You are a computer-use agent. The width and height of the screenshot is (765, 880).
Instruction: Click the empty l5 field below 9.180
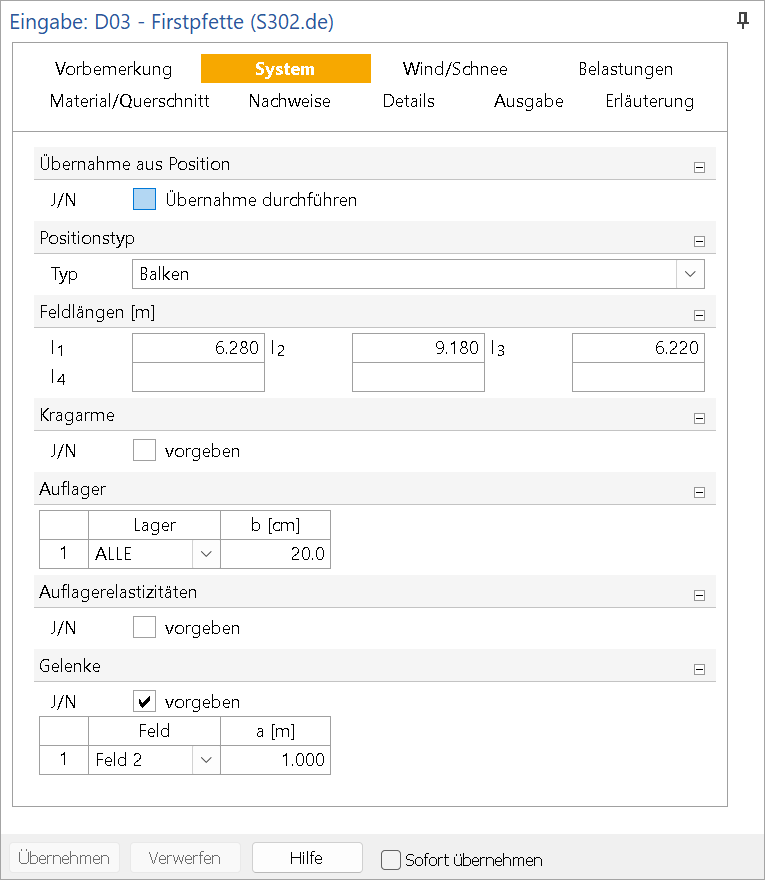(x=418, y=377)
